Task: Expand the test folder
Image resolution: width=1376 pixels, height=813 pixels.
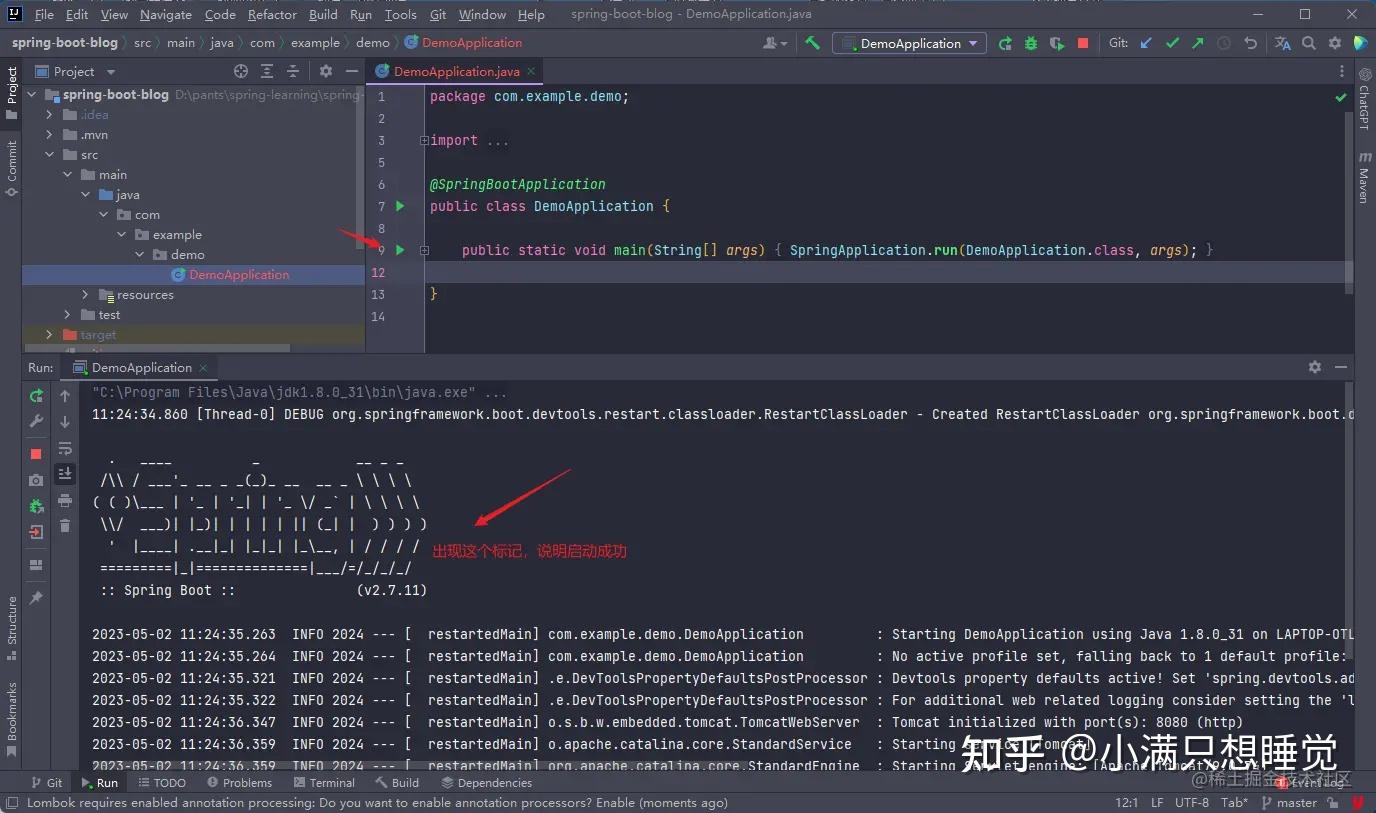Action: pyautogui.click(x=67, y=315)
